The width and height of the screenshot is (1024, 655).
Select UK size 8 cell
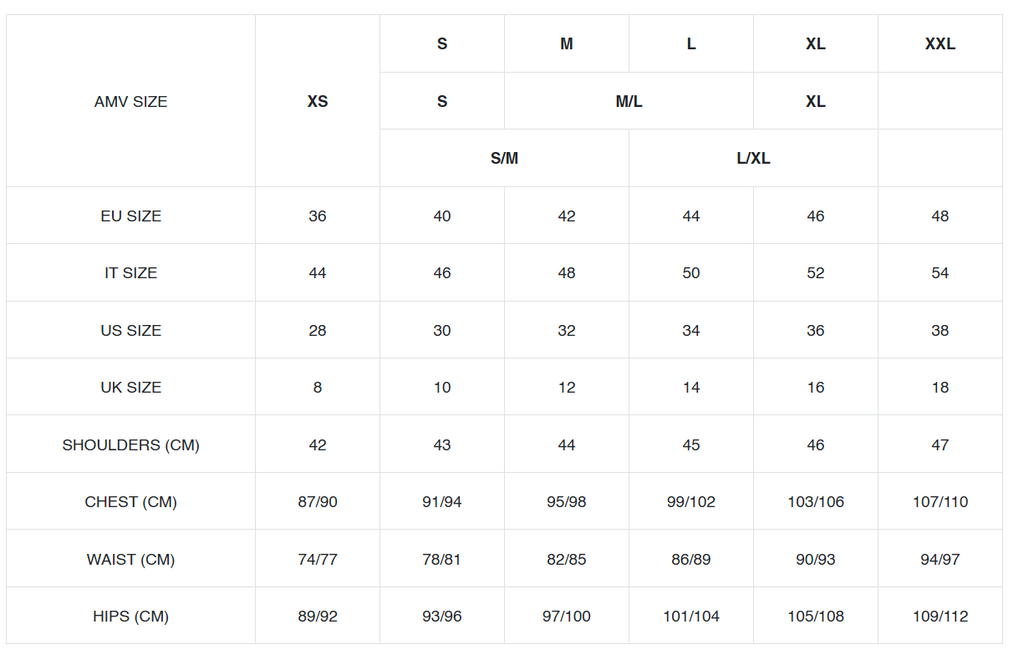click(x=317, y=387)
